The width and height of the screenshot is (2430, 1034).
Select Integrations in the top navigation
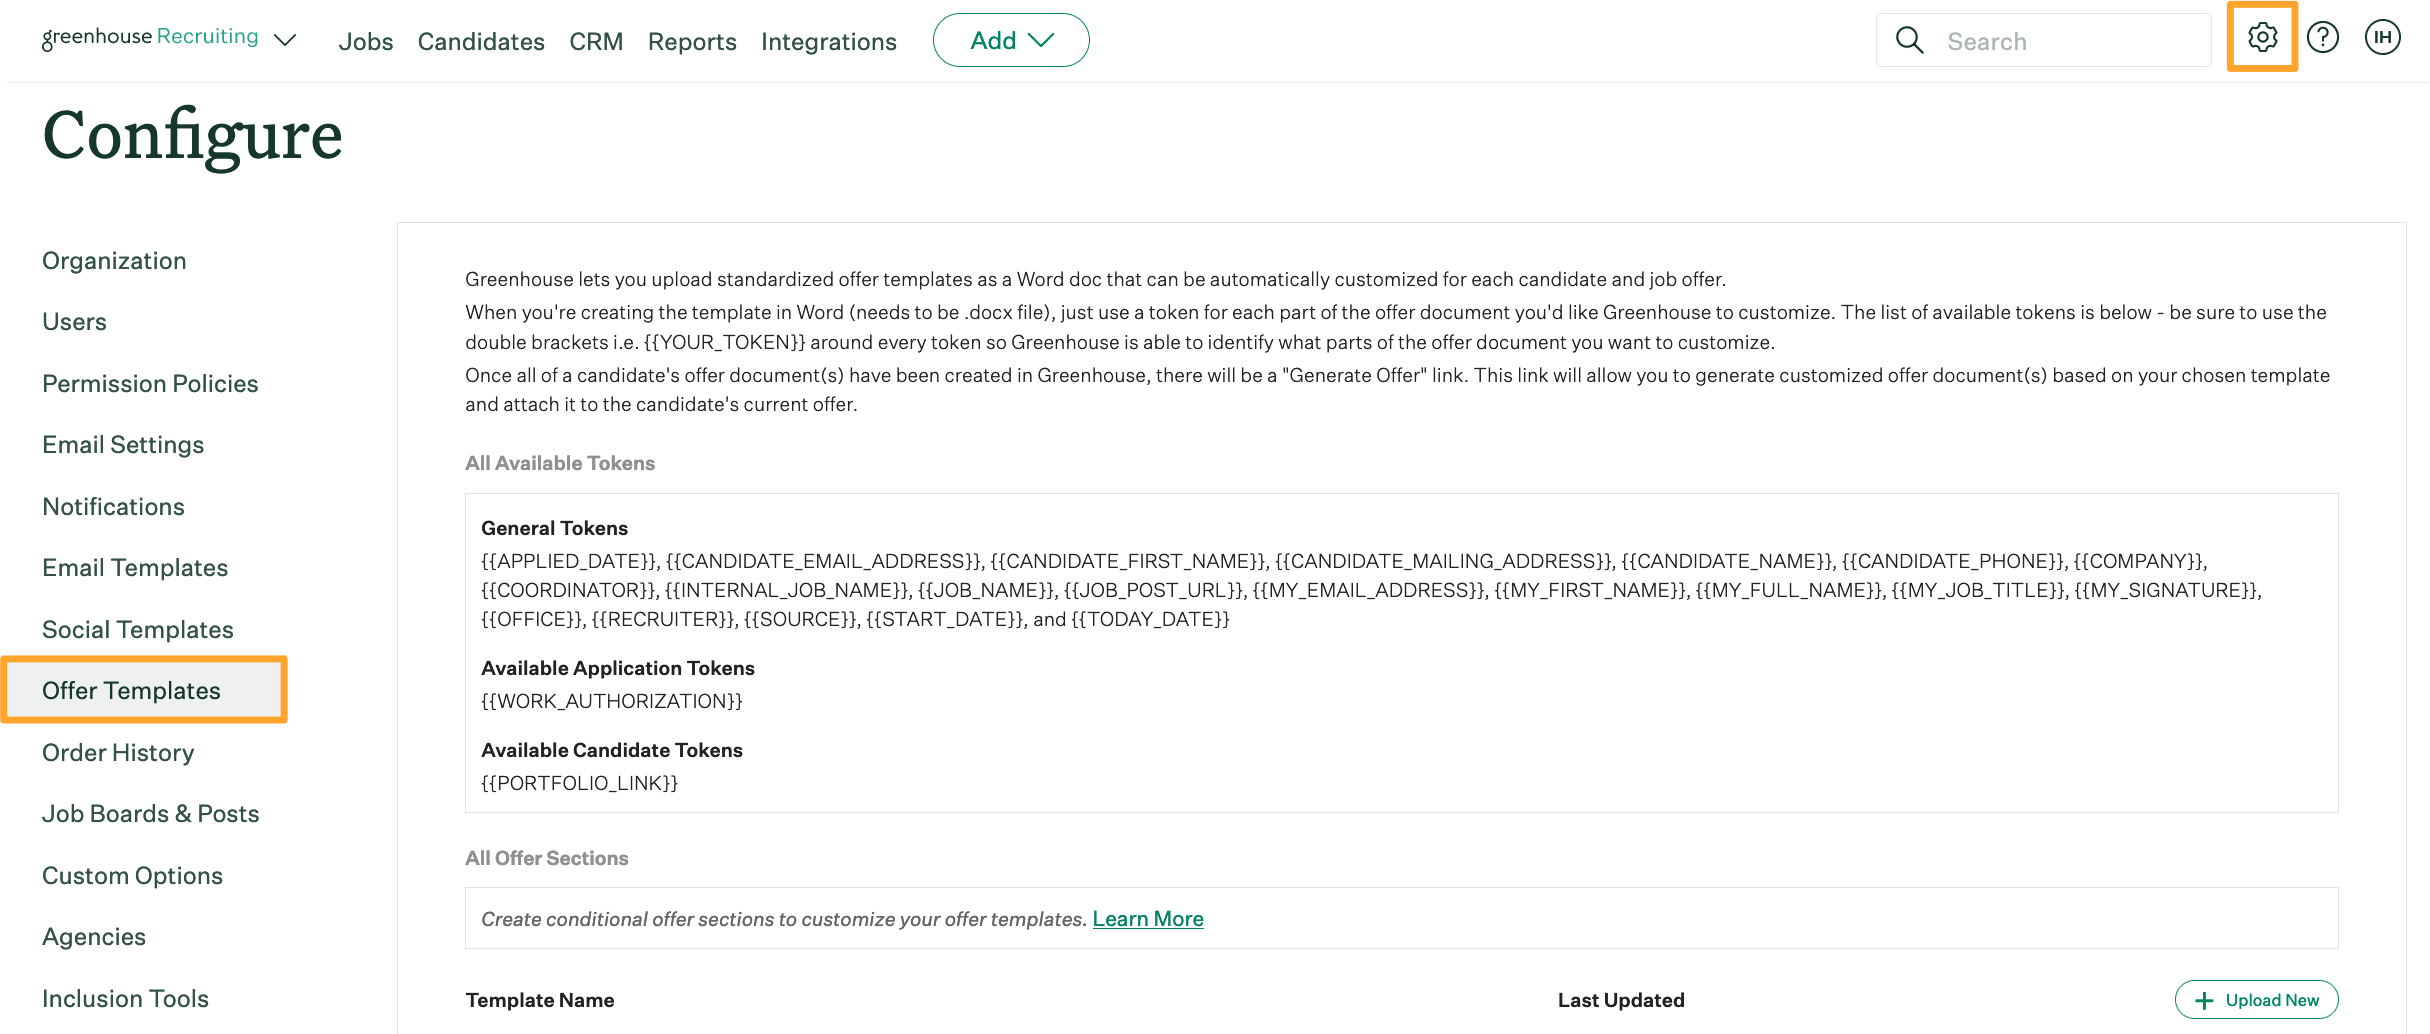click(x=829, y=42)
